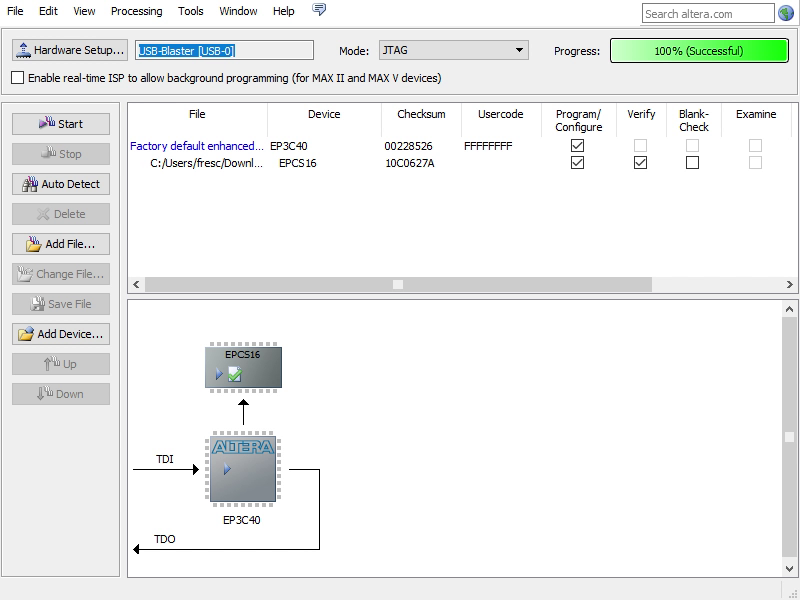Click the feedback speech bubble icon
Screen dimensions: 800x600
(x=319, y=10)
